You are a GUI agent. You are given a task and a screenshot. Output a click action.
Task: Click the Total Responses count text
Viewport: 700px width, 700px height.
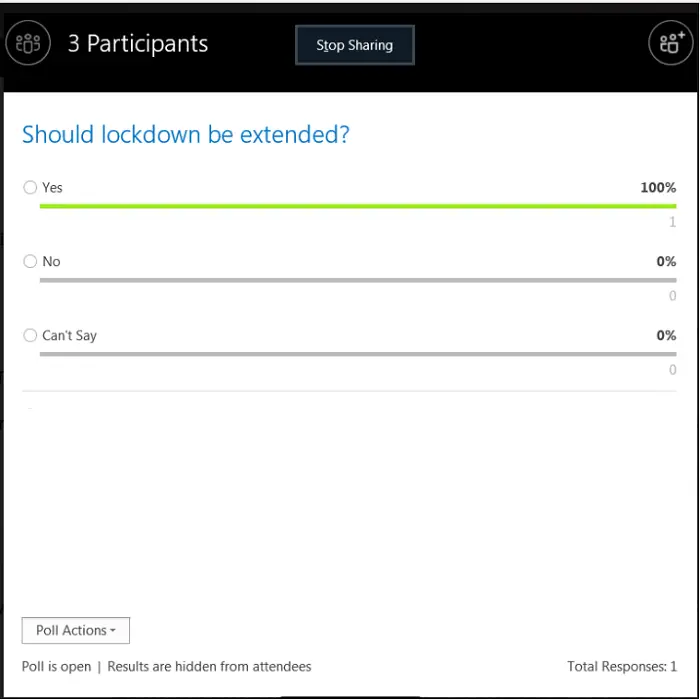click(x=622, y=667)
